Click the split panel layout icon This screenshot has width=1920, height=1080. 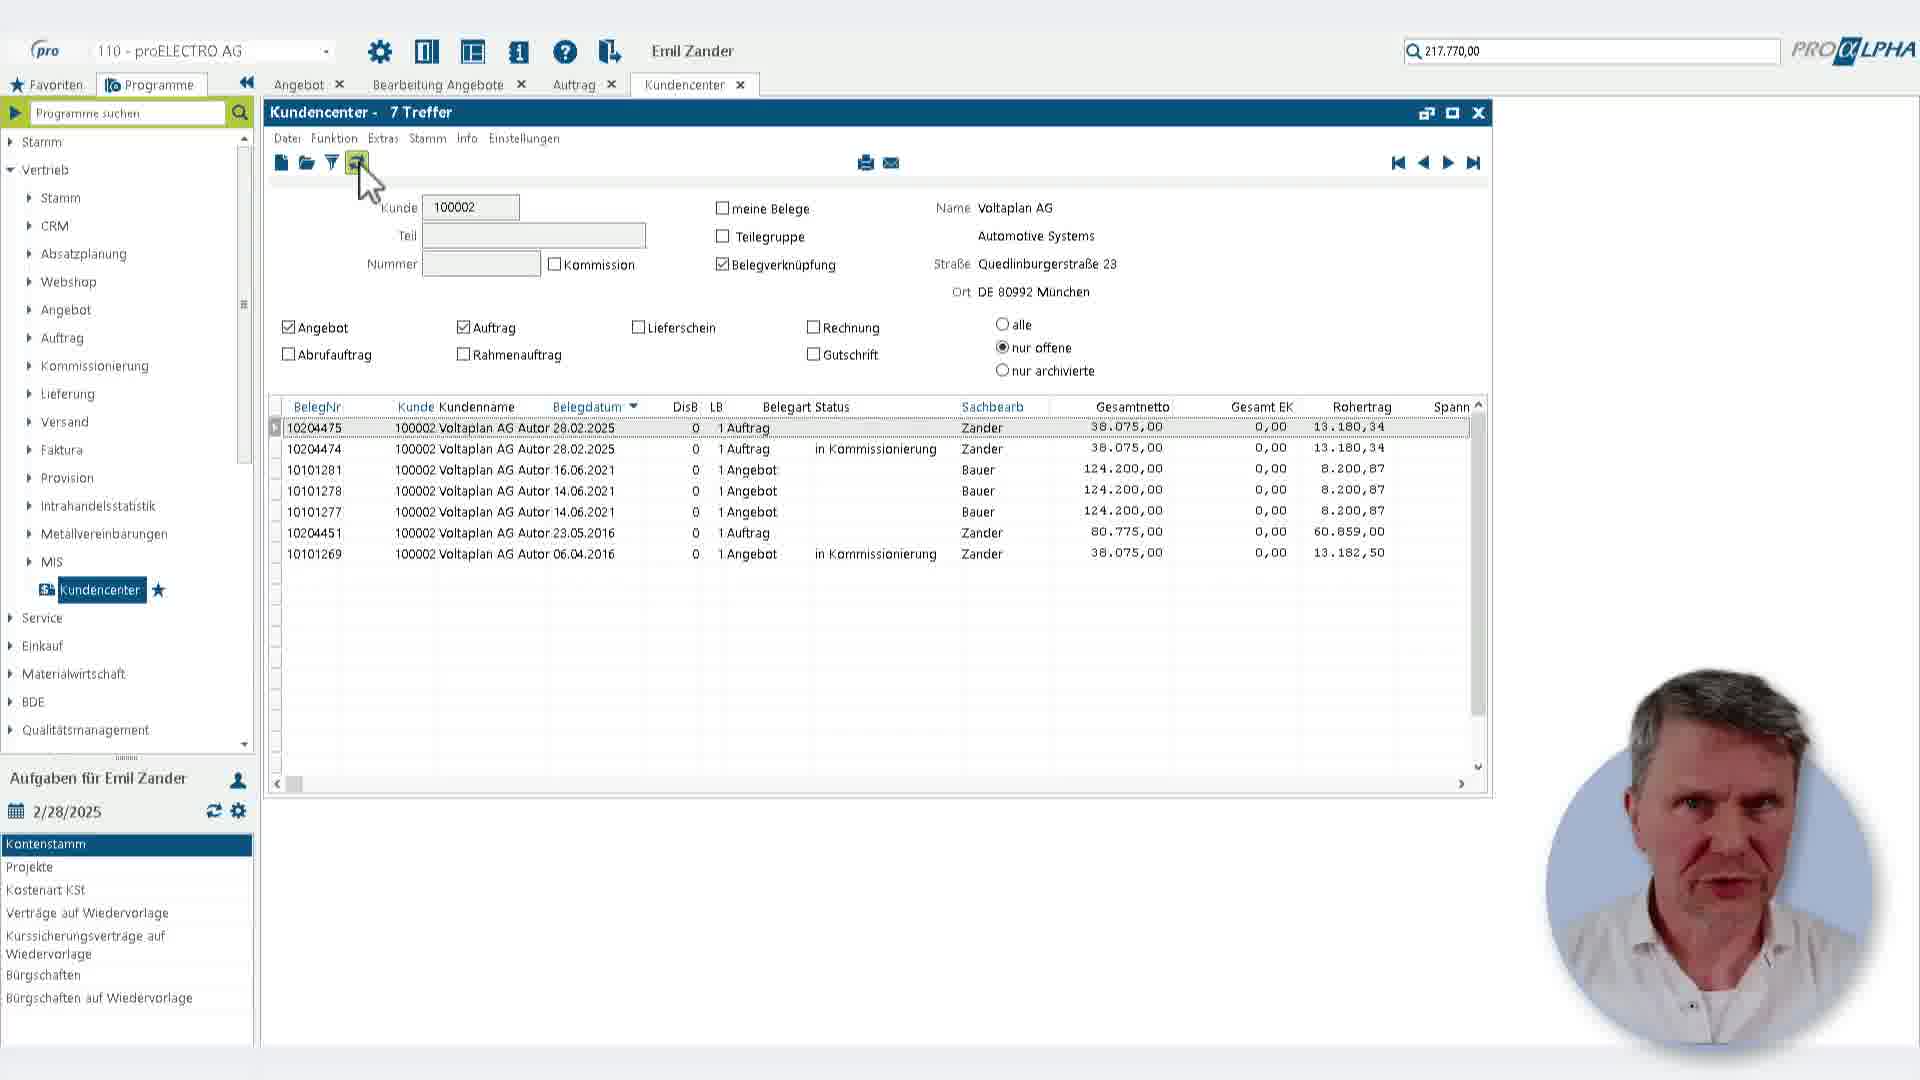point(427,51)
